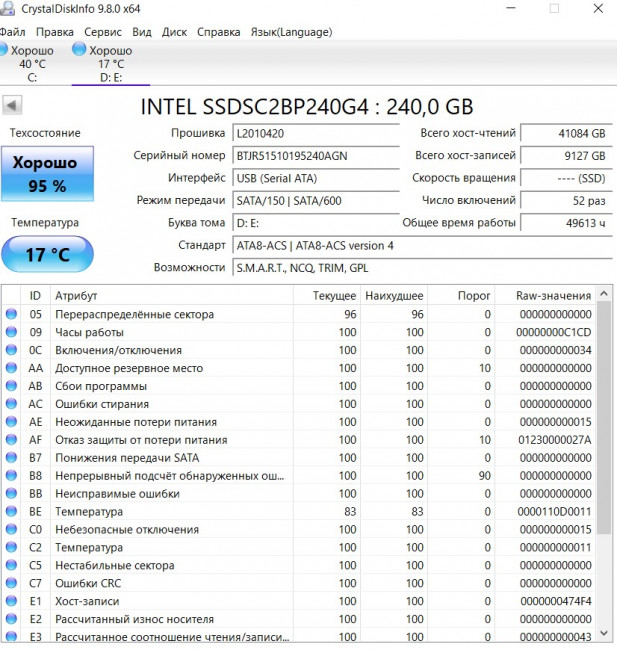Click status icon of 0C Включения/отключения
617x650 pixels.
[x=11, y=350]
